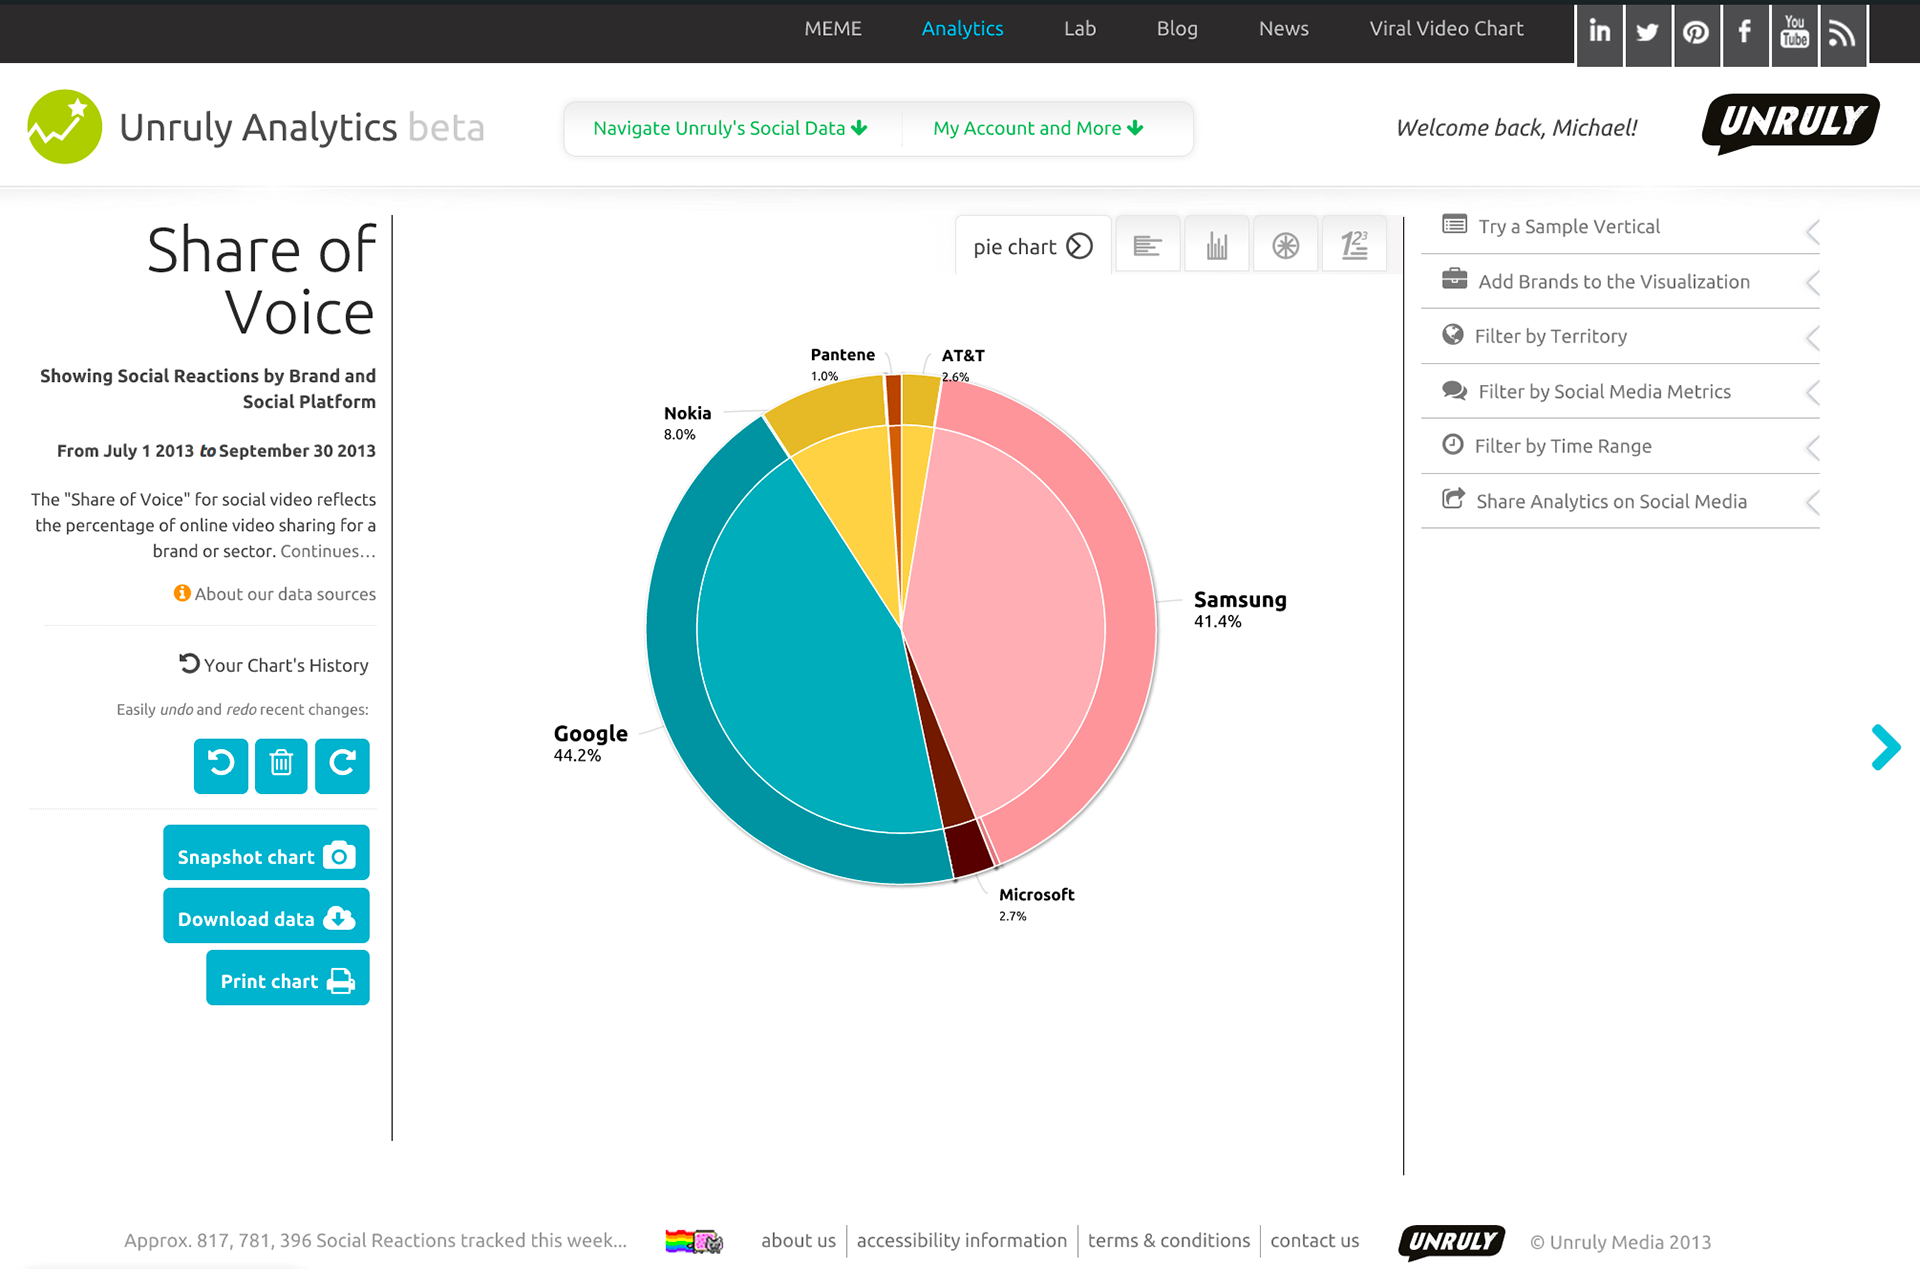Click the Pinterest icon in header
This screenshot has width=1920, height=1269.
pyautogui.click(x=1696, y=33)
